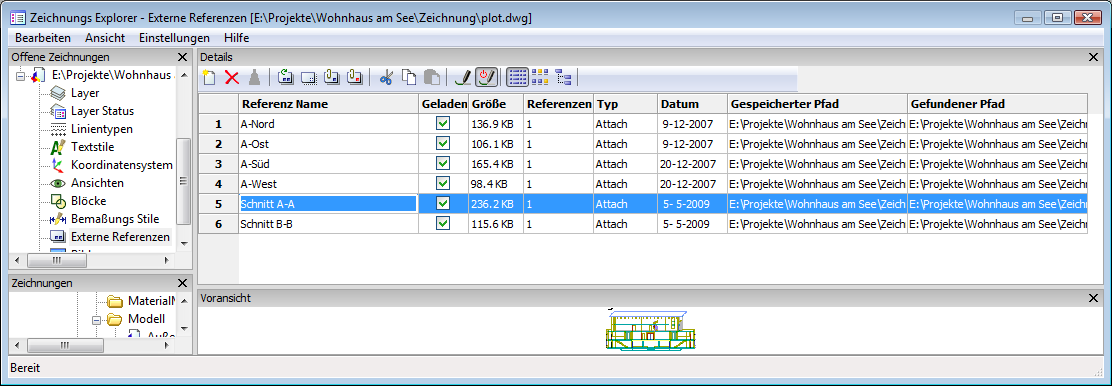Toggle the Geladen checkbox for A-Süd
This screenshot has width=1112, height=386.
point(443,163)
